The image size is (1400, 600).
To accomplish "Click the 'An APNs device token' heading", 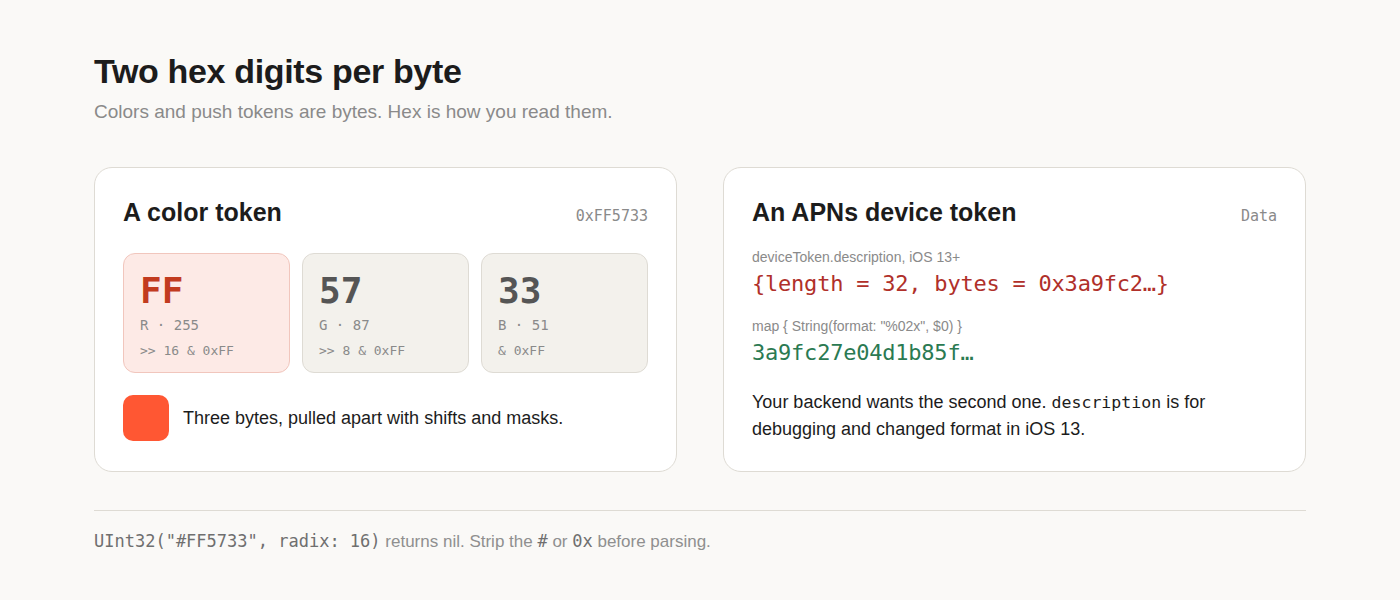I will tap(884, 213).
